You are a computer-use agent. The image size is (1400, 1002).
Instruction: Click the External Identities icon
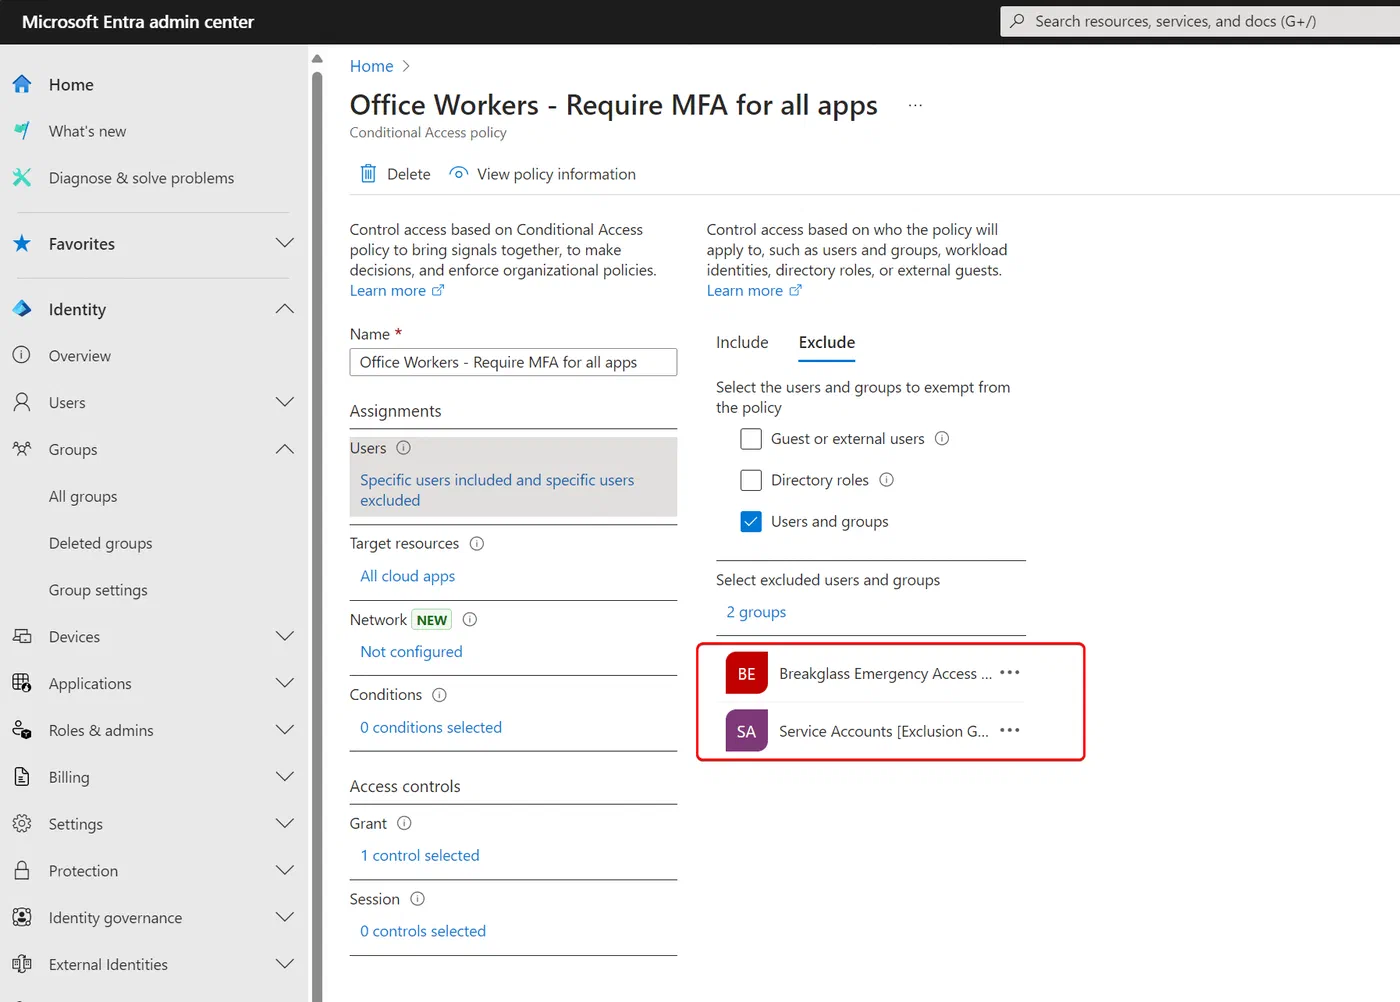(x=22, y=964)
